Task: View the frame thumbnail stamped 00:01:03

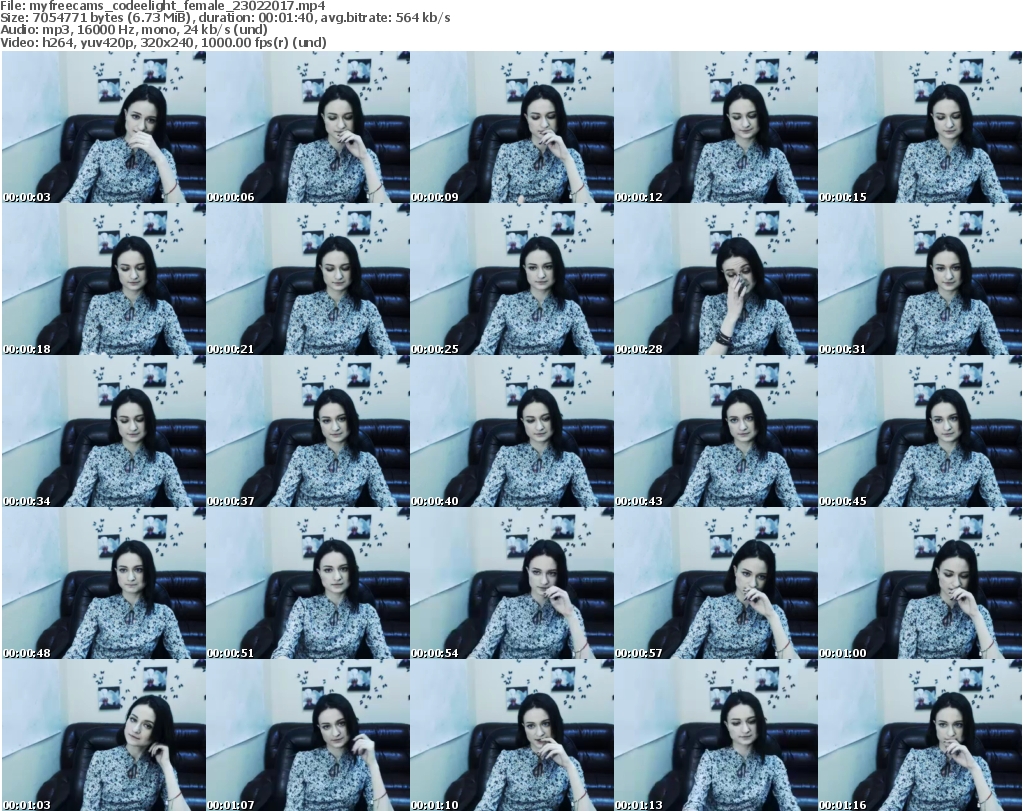Action: (x=104, y=735)
